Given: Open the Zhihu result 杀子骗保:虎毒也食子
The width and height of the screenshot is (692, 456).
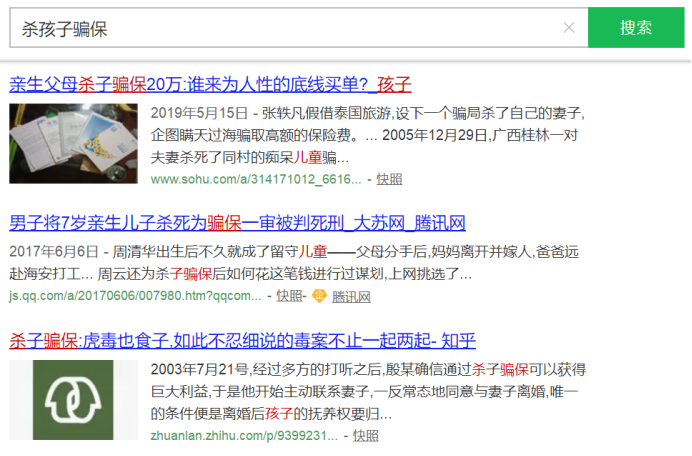Looking at the screenshot, I should (242, 341).
